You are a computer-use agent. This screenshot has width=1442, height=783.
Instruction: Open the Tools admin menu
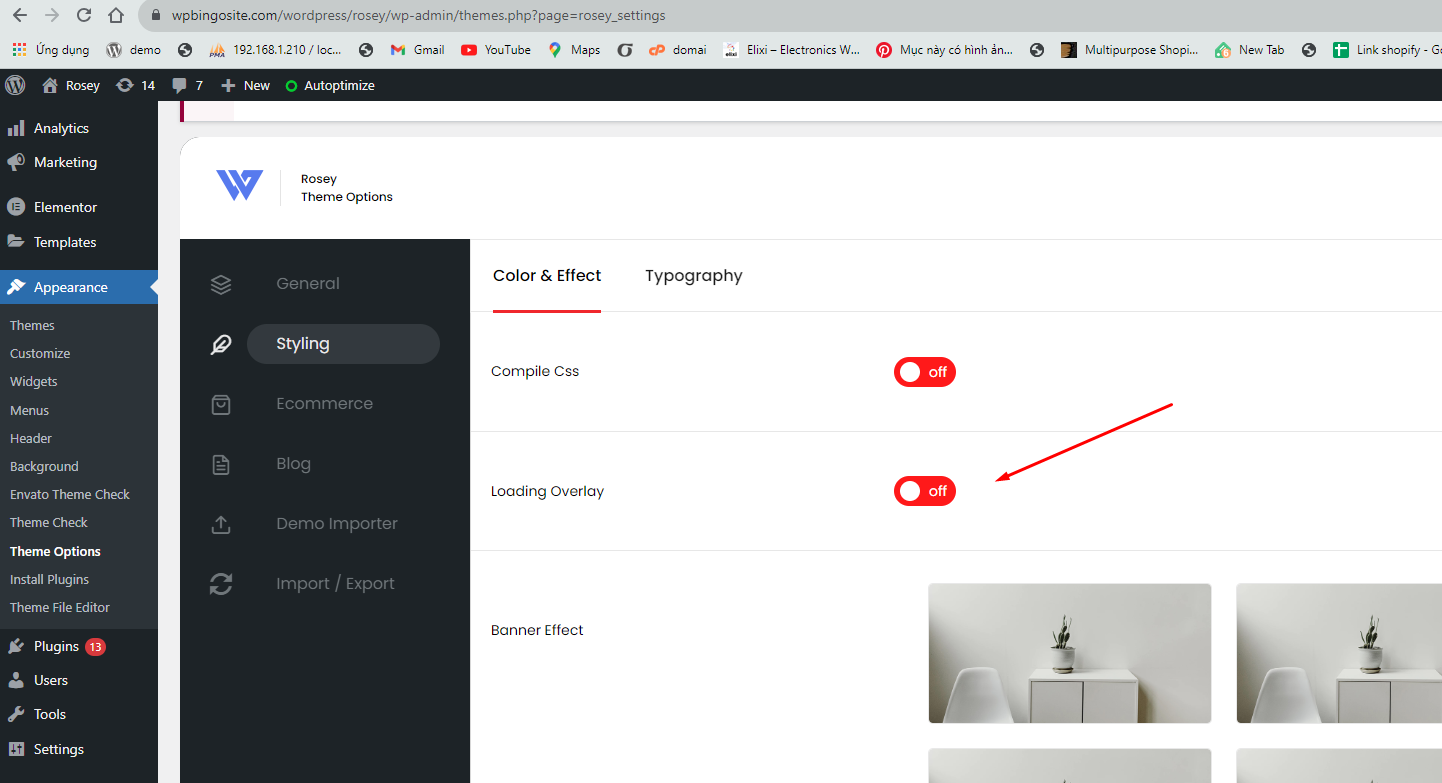(x=79, y=714)
